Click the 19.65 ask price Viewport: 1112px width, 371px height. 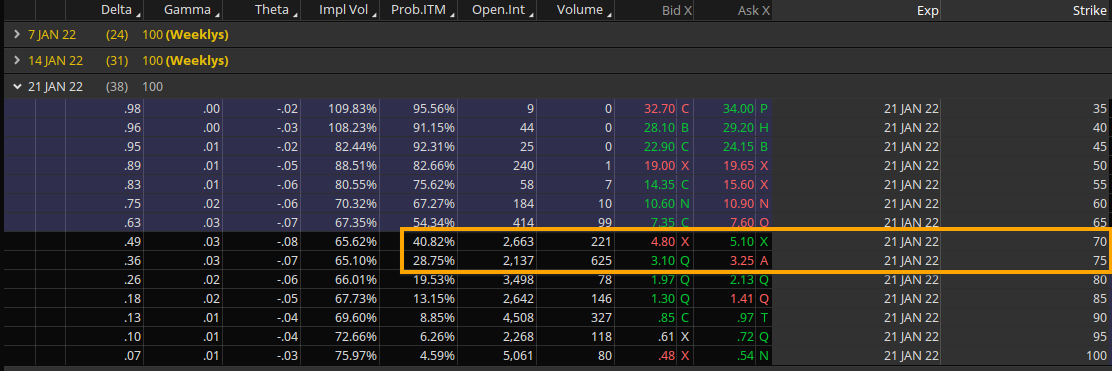(x=738, y=166)
